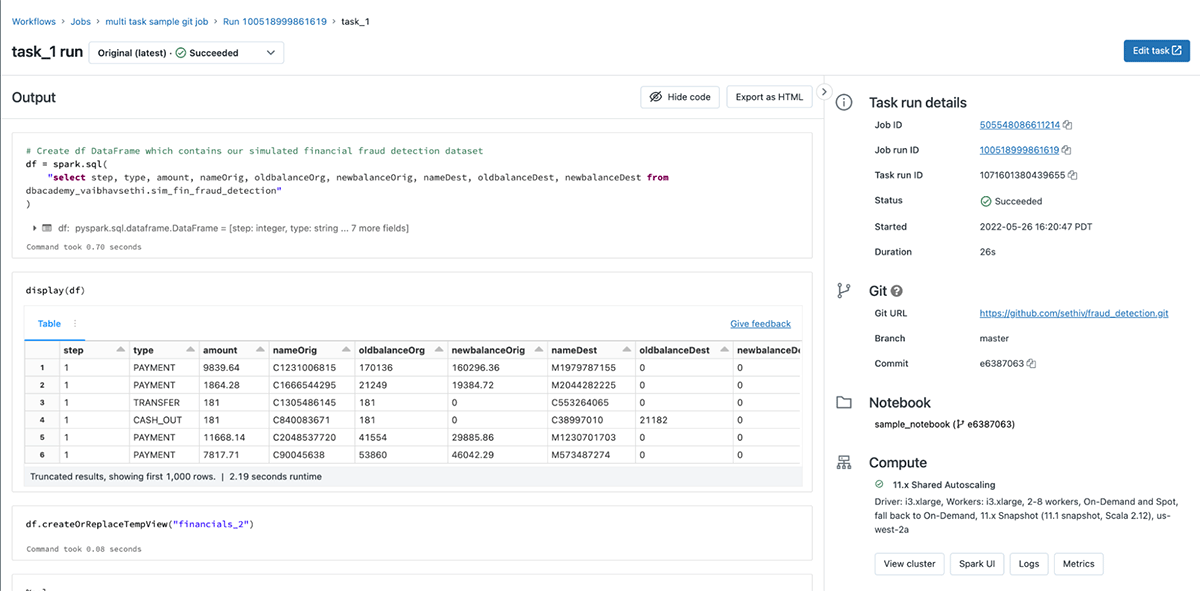This screenshot has width=1200, height=591.
Task: Click the Give feedback link
Action: point(760,324)
